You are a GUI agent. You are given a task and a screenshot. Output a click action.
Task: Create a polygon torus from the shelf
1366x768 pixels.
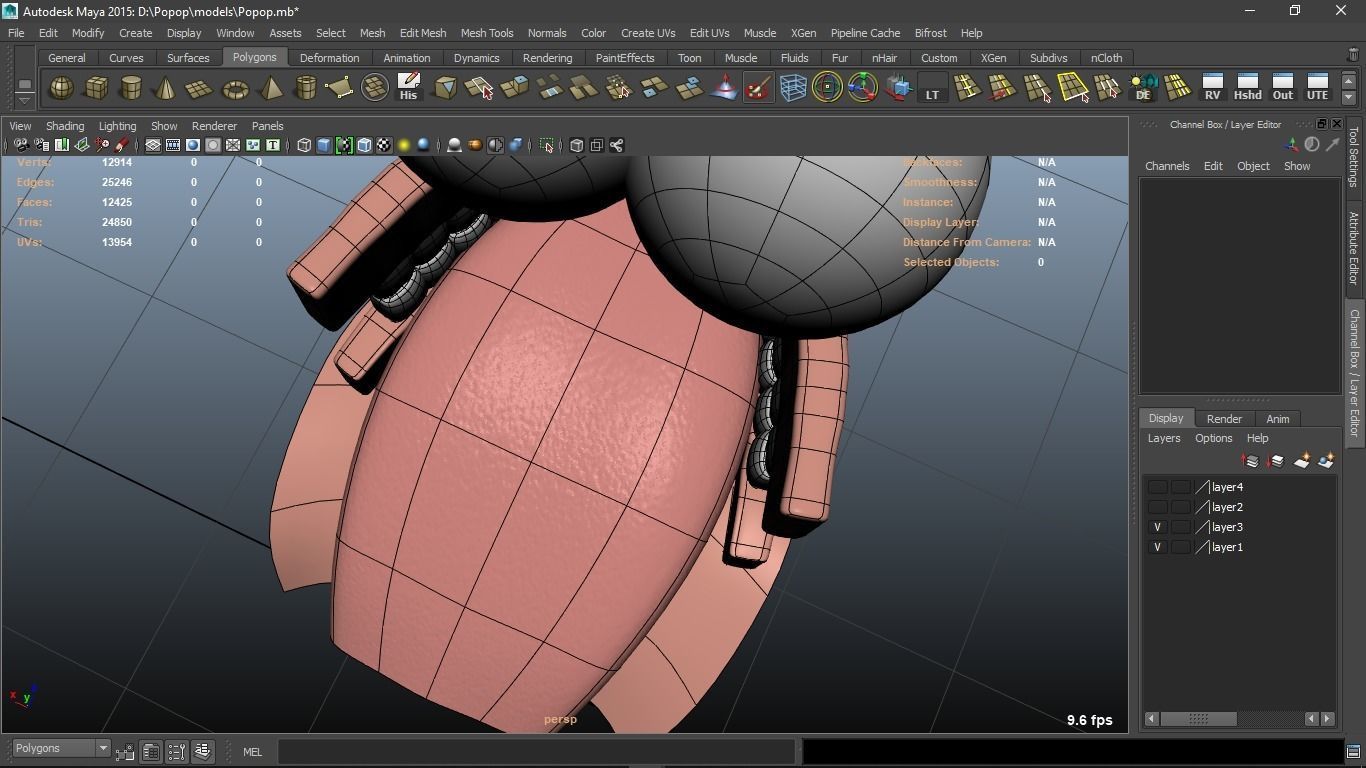235,89
